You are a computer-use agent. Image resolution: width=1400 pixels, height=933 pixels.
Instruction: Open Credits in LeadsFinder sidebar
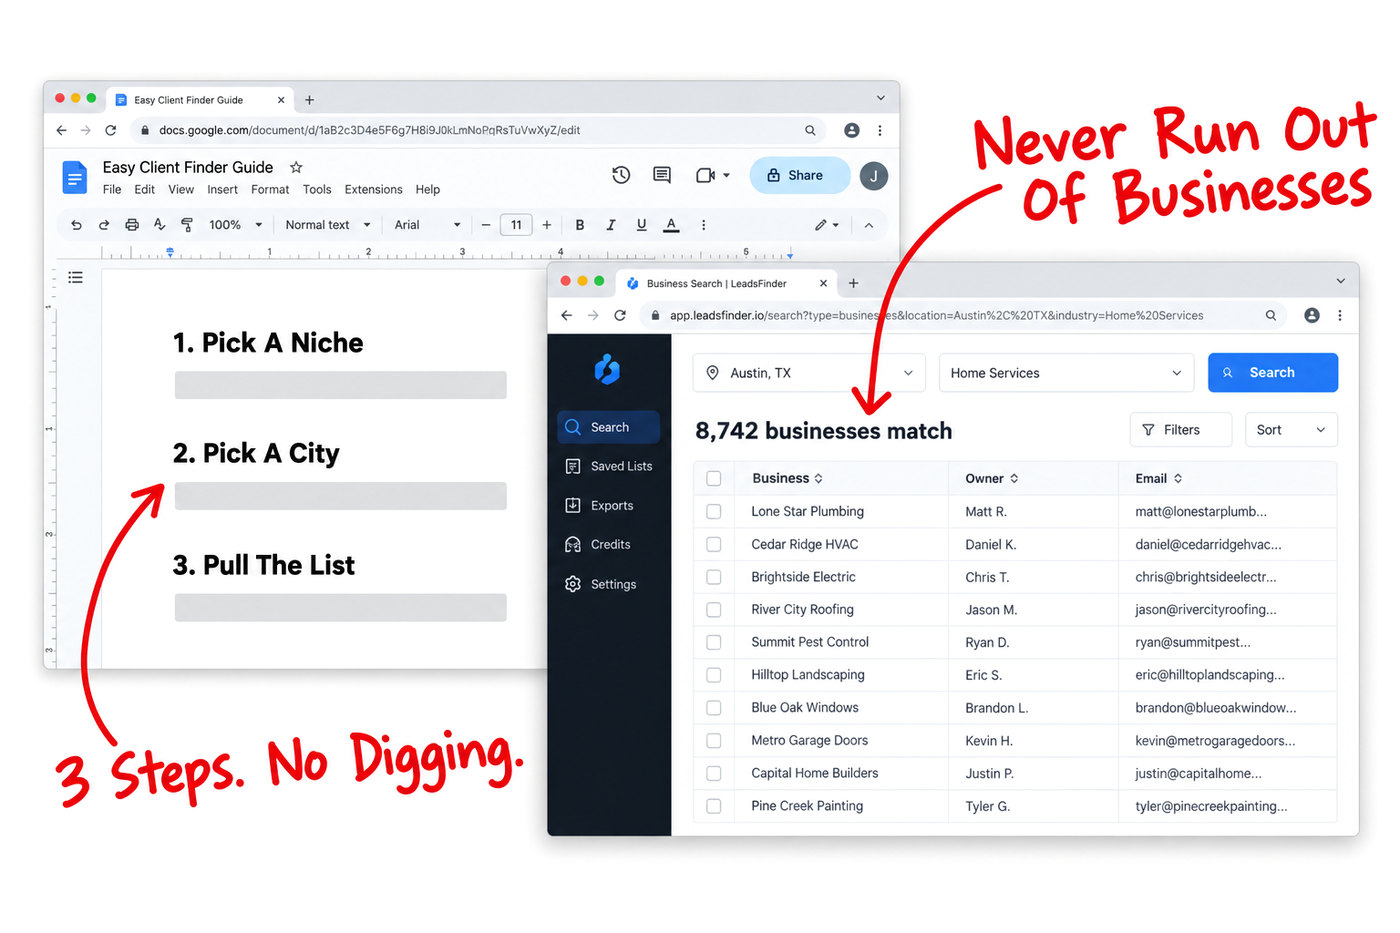[x=609, y=544]
